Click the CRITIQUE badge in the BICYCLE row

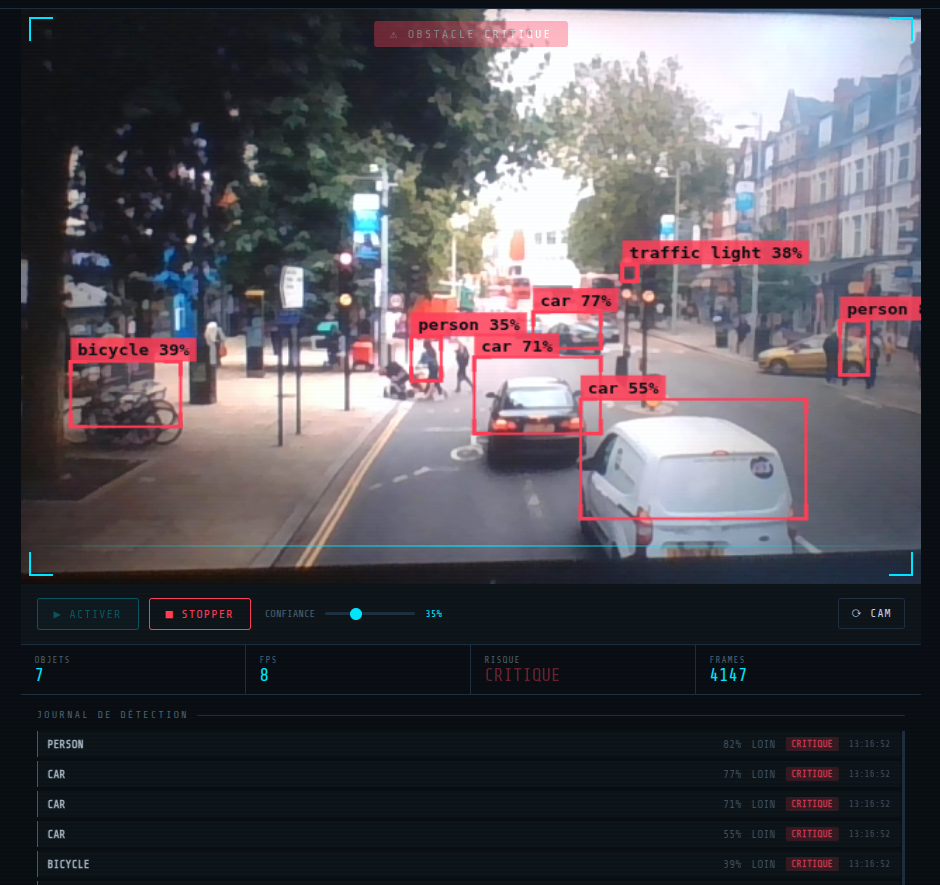click(812, 864)
